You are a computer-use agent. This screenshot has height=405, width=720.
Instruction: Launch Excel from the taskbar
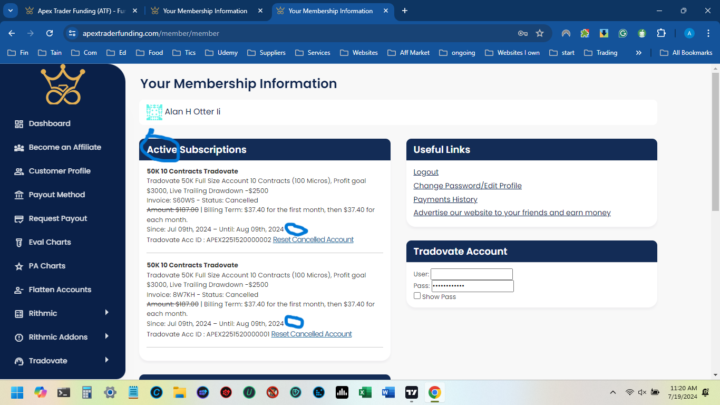point(365,392)
